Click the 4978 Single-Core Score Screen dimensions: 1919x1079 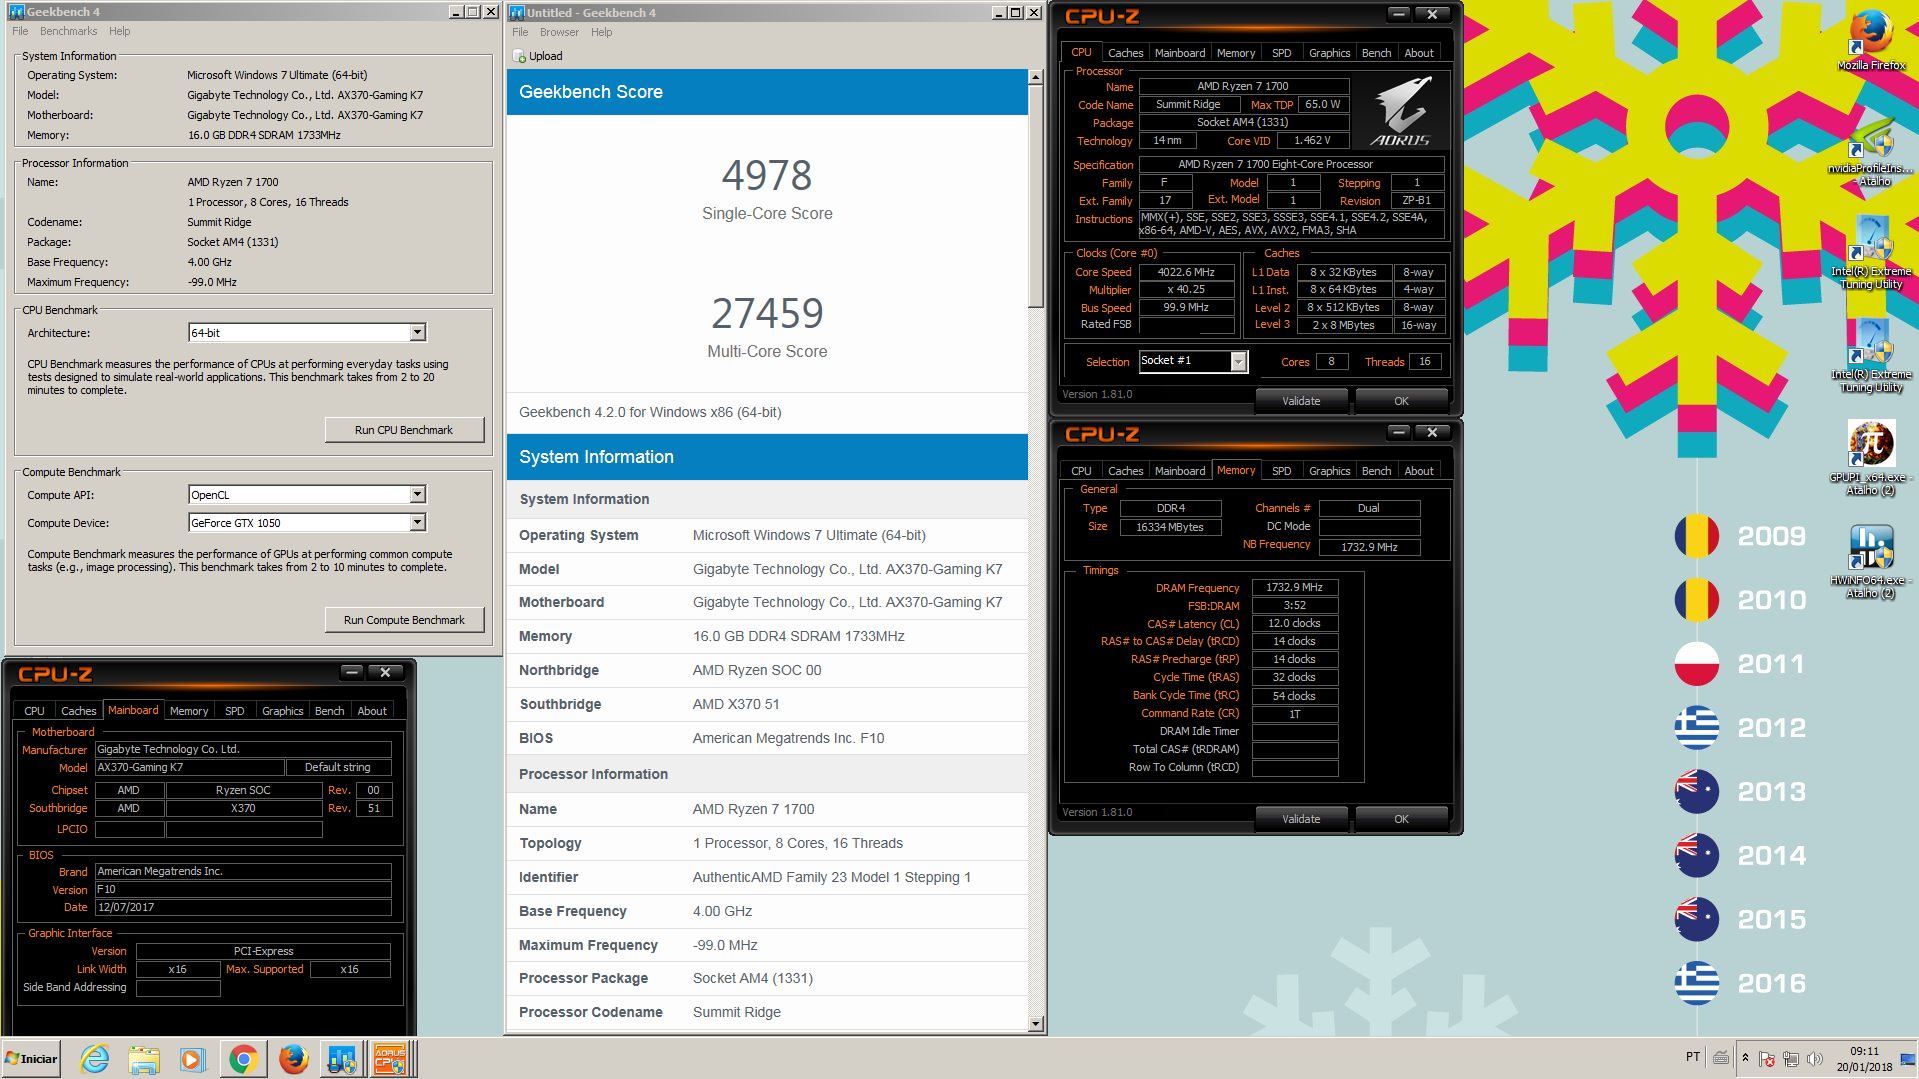point(767,176)
